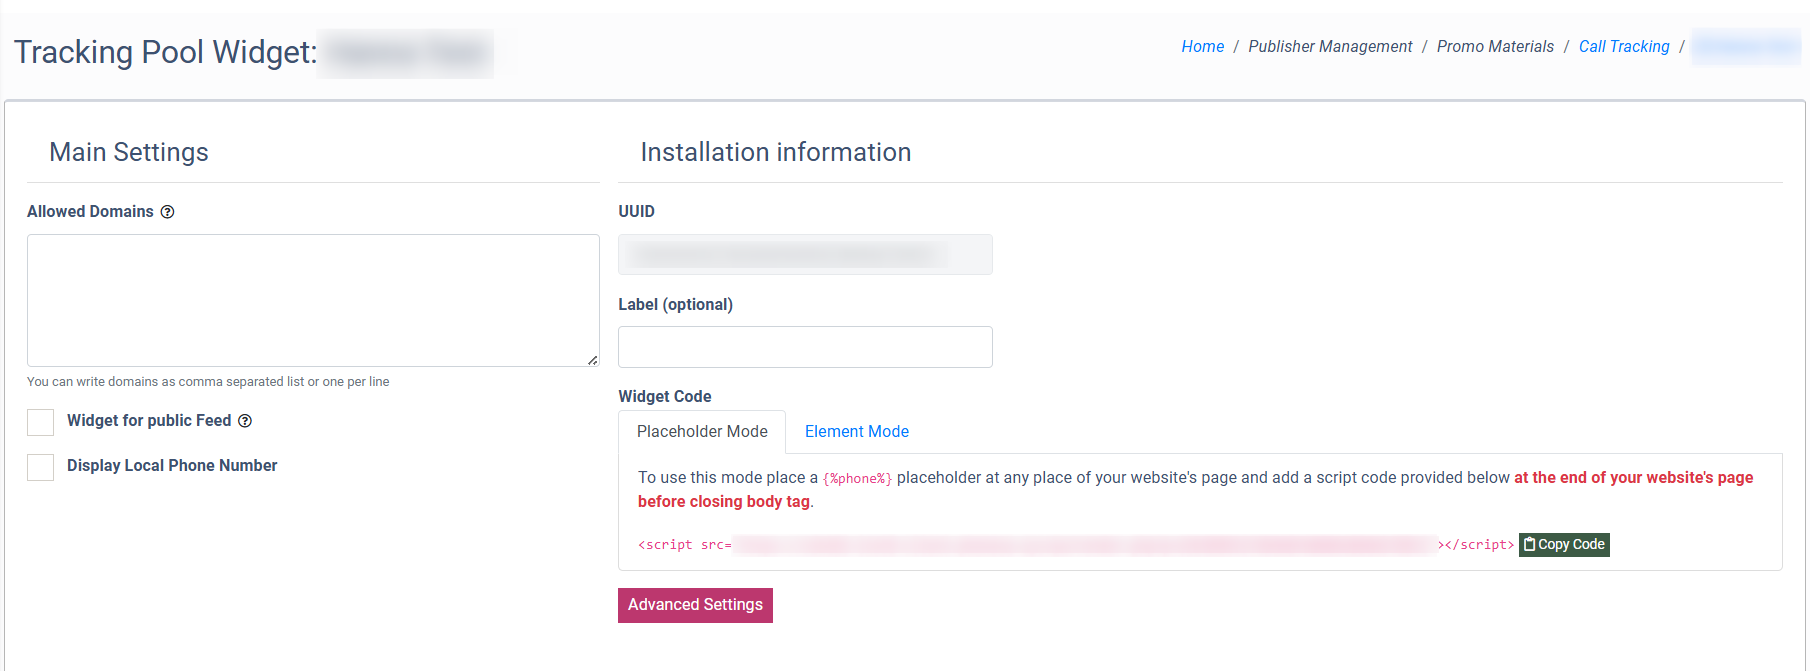Click Promo Materials breadcrumb
1810x671 pixels.
(1495, 47)
